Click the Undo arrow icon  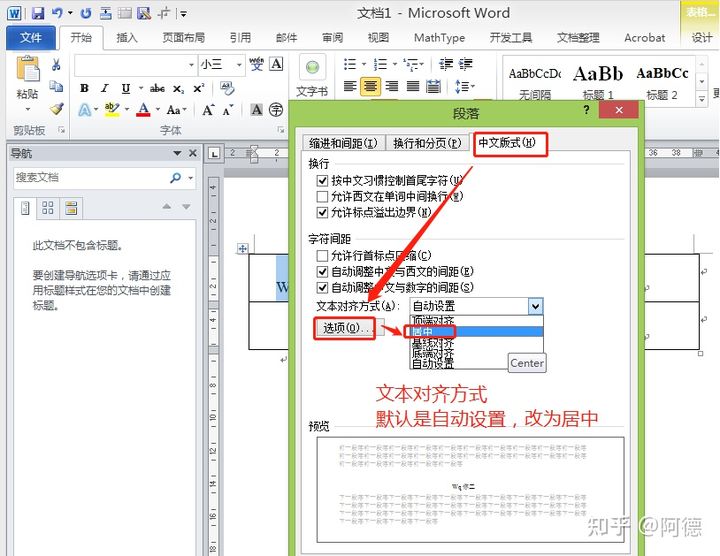coord(57,13)
